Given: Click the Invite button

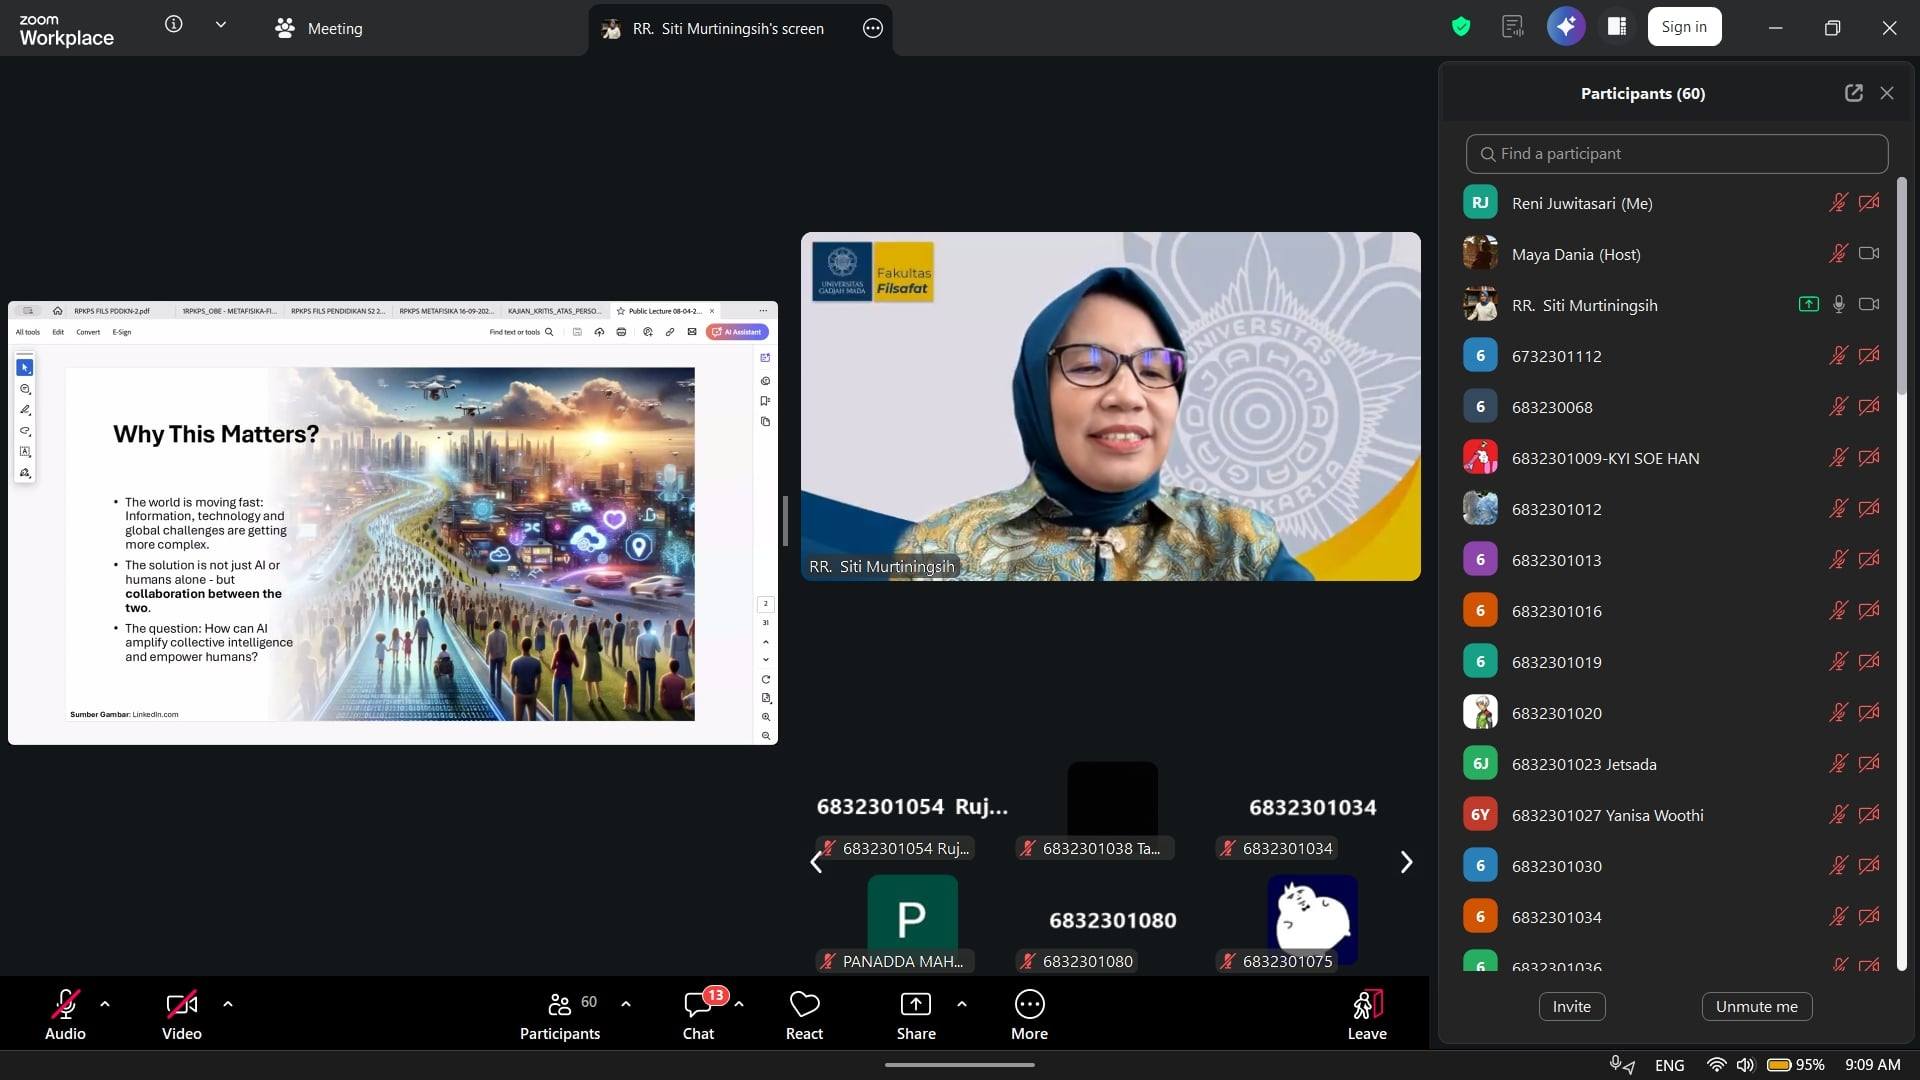Looking at the screenshot, I should click(x=1571, y=1006).
